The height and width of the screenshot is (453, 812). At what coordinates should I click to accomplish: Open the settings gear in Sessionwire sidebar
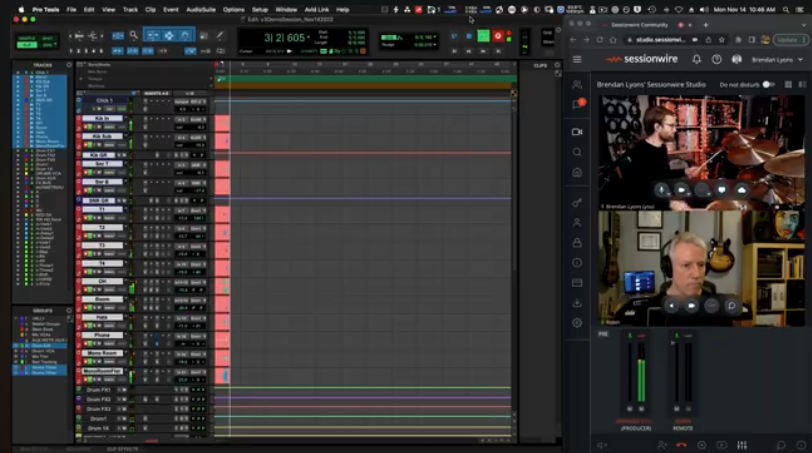pyautogui.click(x=577, y=323)
